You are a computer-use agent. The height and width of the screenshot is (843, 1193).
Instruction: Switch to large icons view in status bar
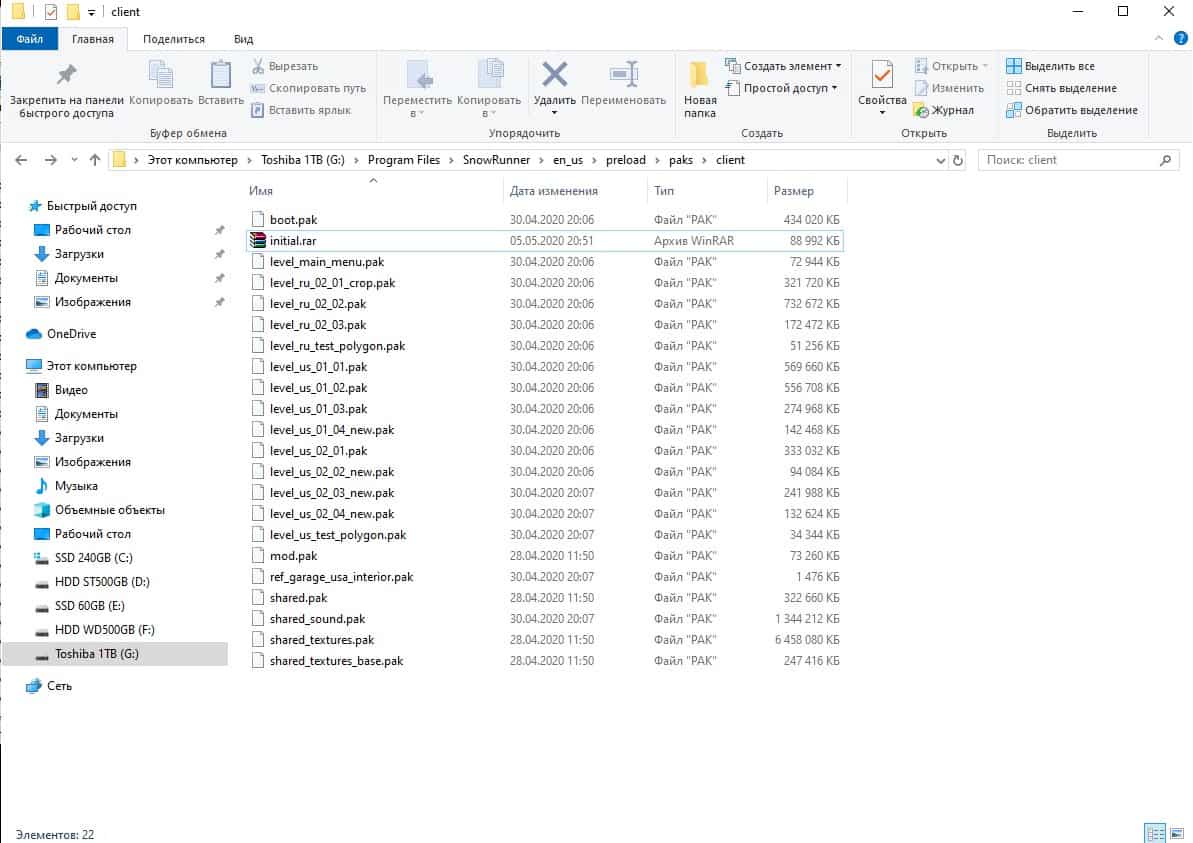1177,833
